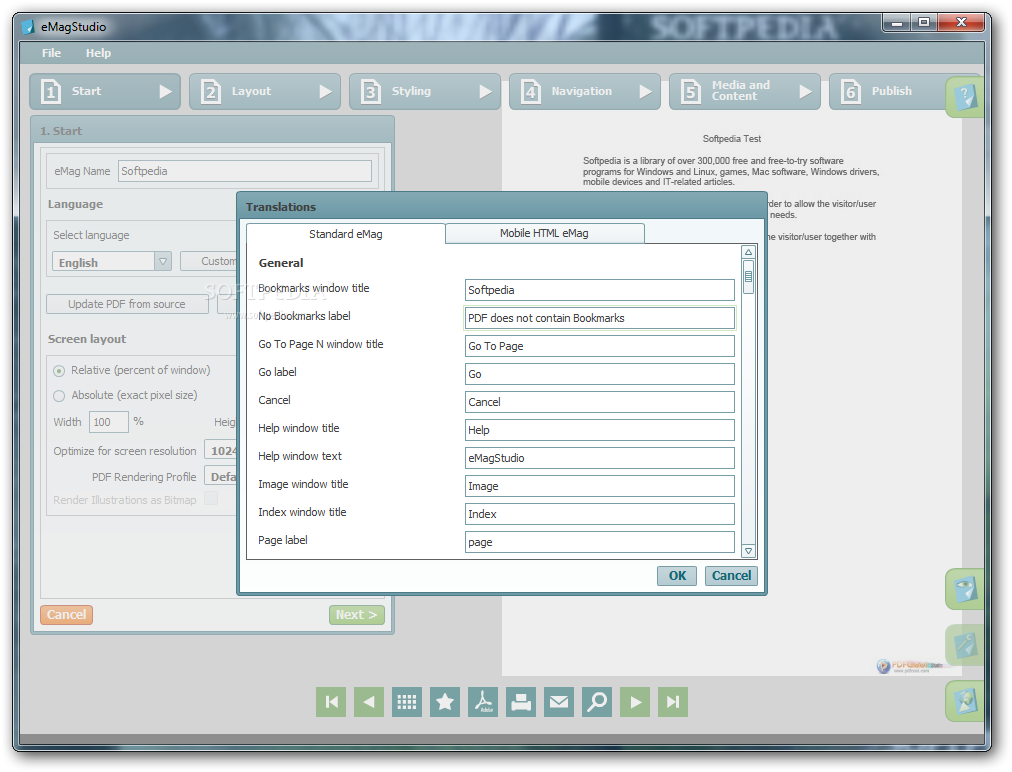Open step 3 Styling
This screenshot has width=1012, height=772.
(x=425, y=92)
